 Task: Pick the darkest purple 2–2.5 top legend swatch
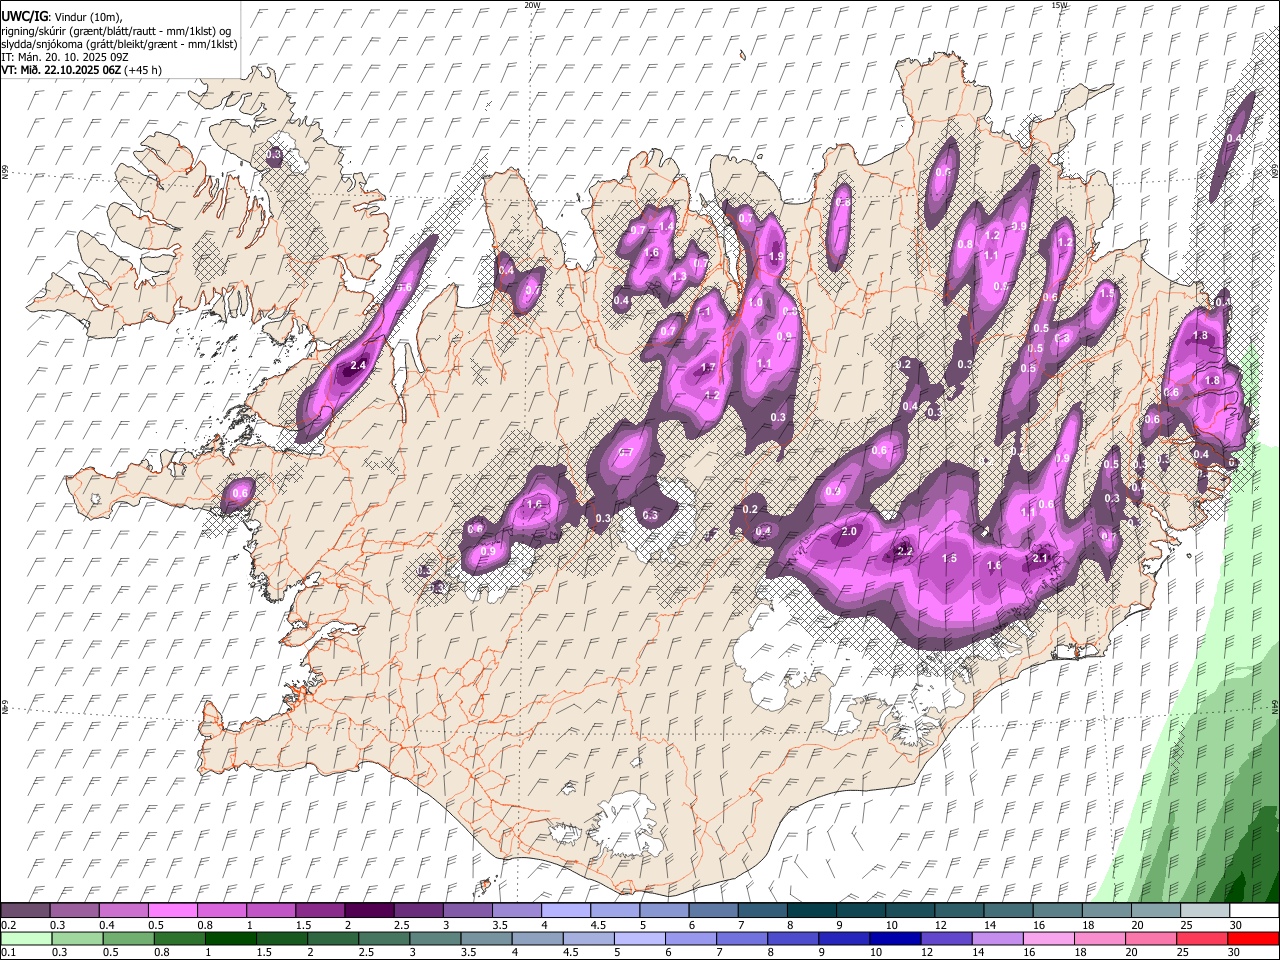click(x=368, y=910)
